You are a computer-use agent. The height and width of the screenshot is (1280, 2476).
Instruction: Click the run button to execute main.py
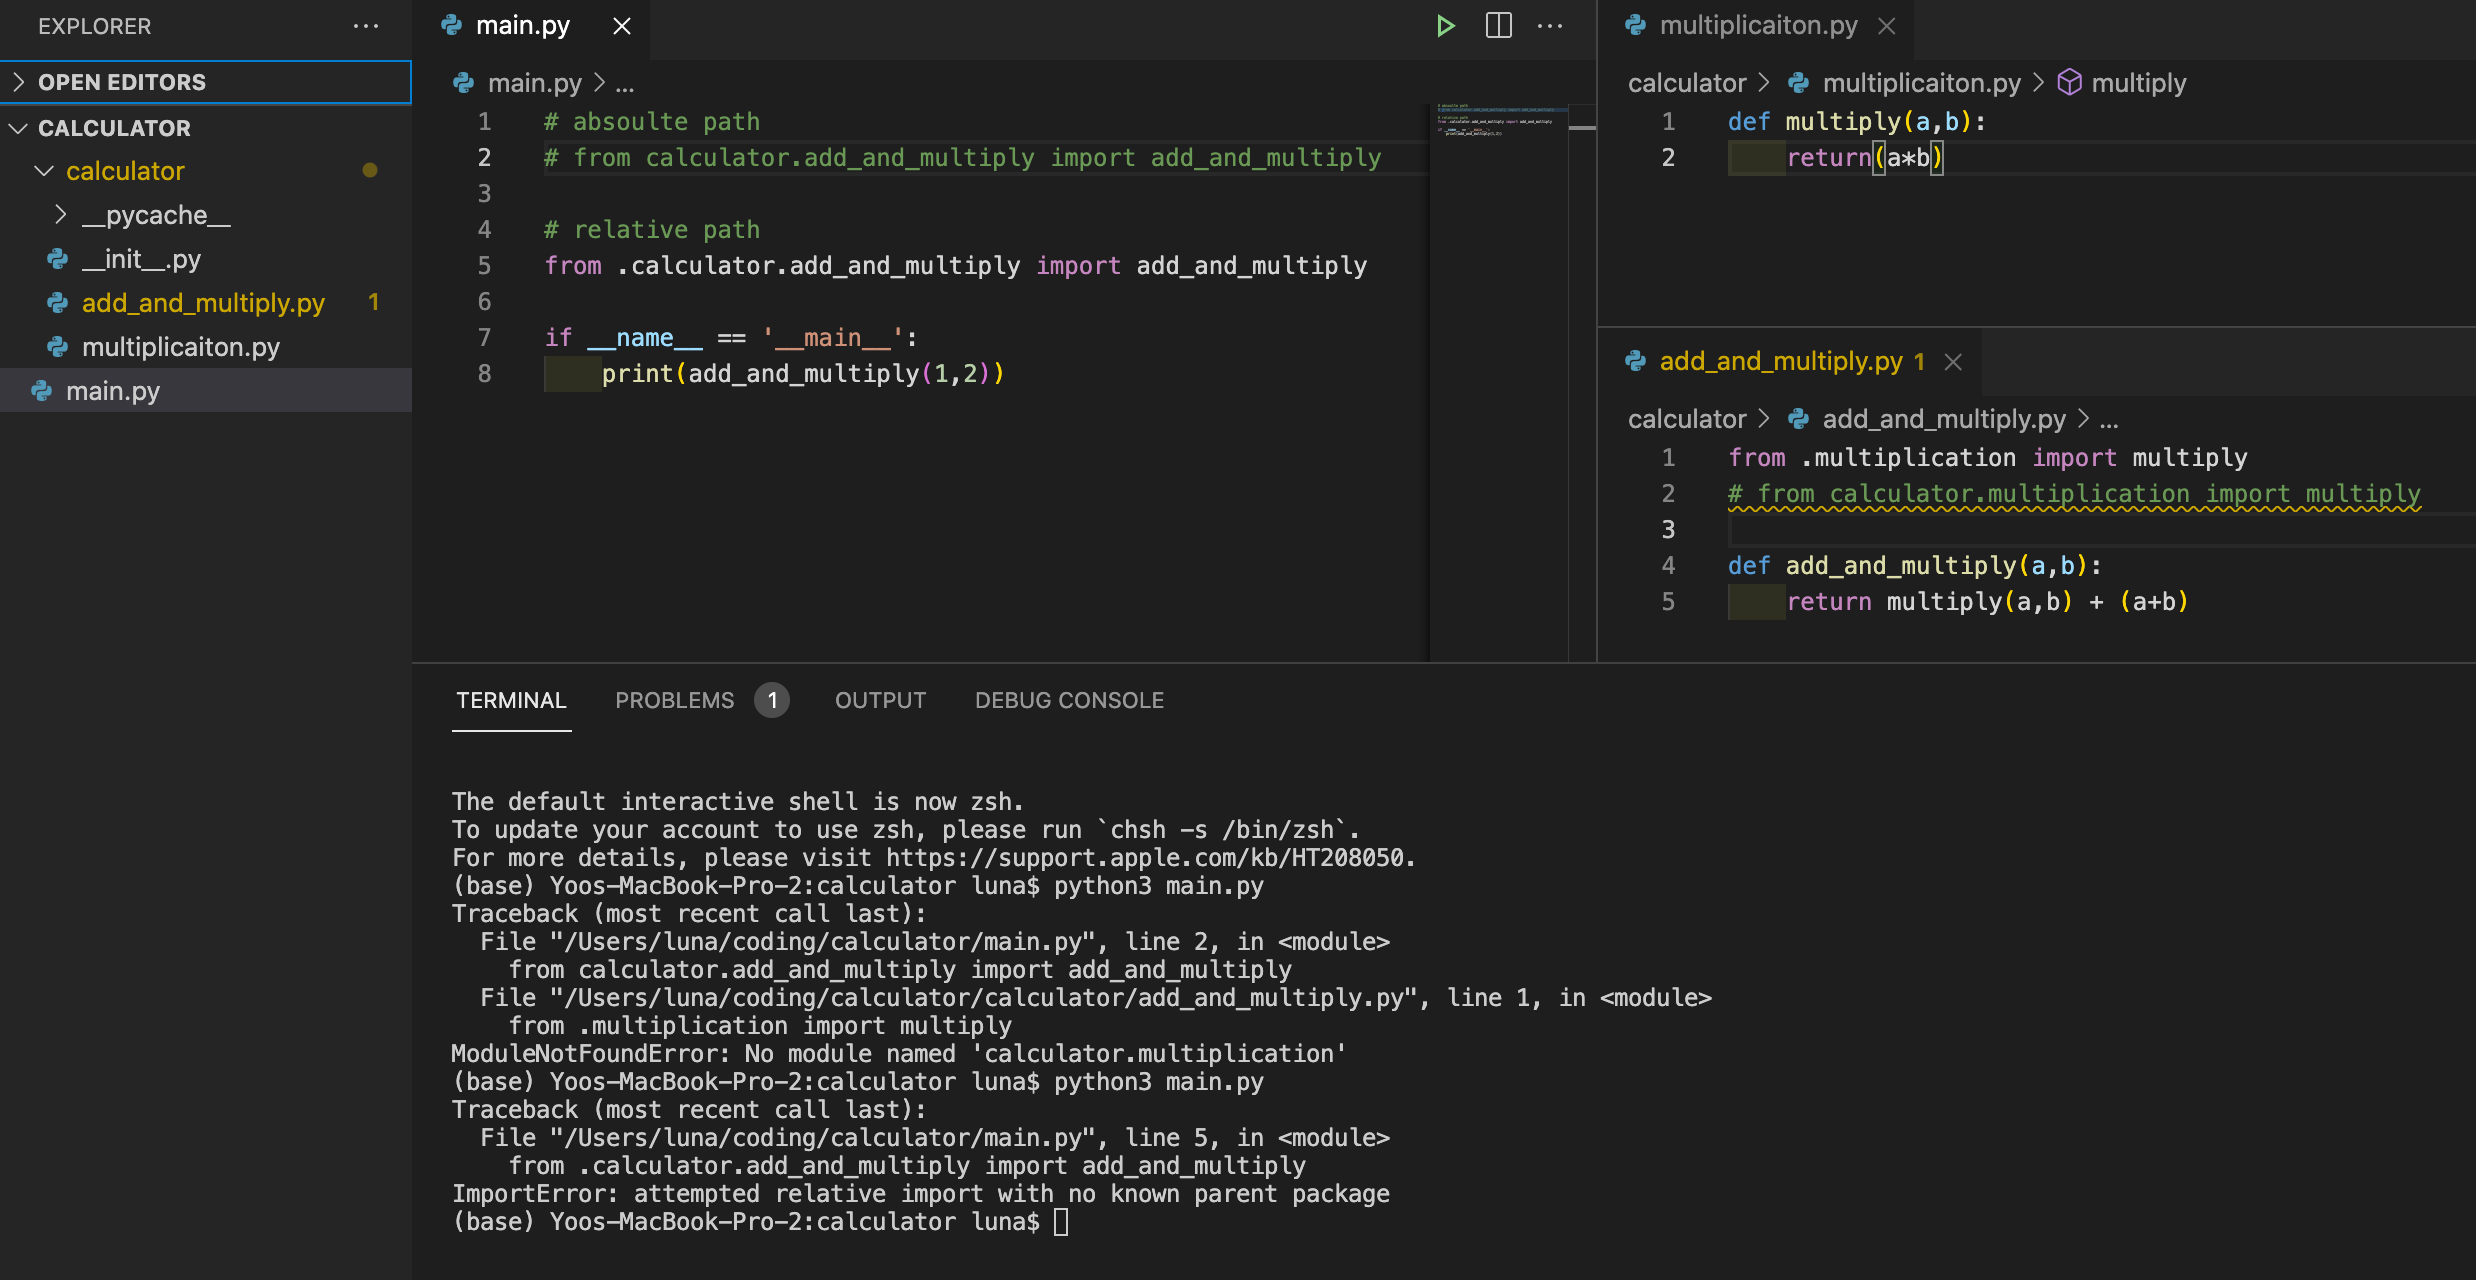(1443, 28)
